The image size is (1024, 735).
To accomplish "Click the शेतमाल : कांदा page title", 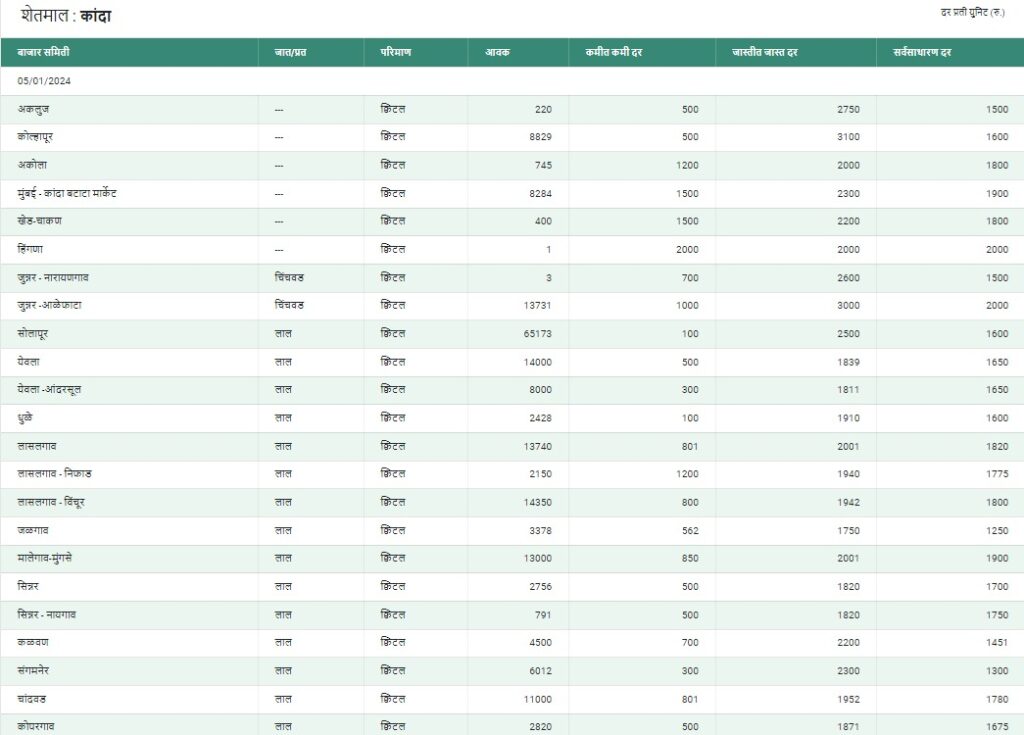I will pos(66,17).
